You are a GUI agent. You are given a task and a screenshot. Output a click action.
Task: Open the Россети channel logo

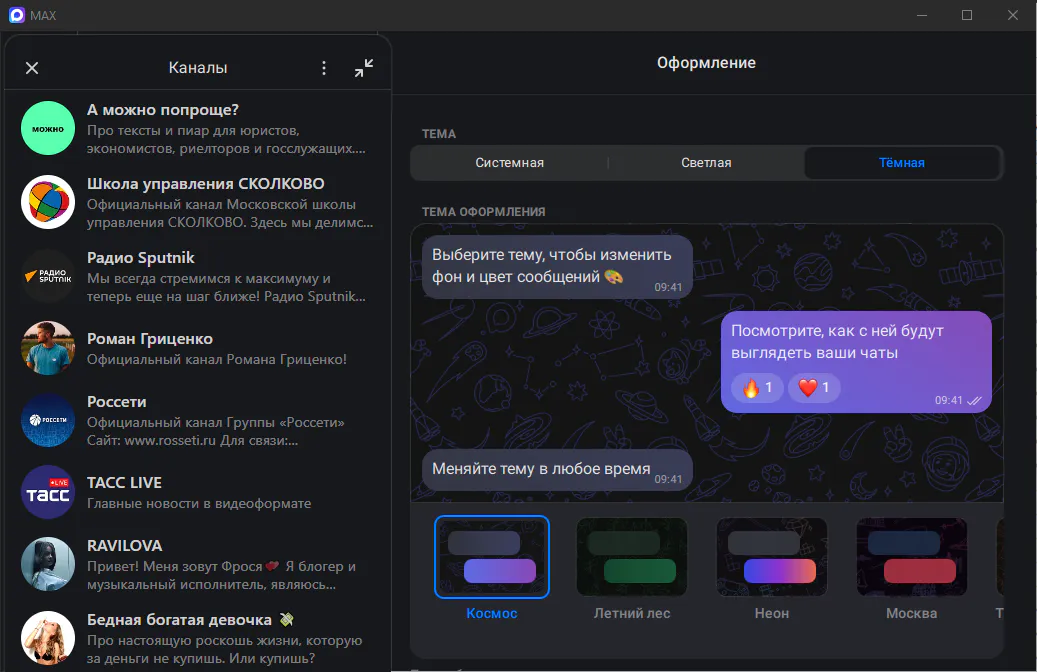[48, 420]
